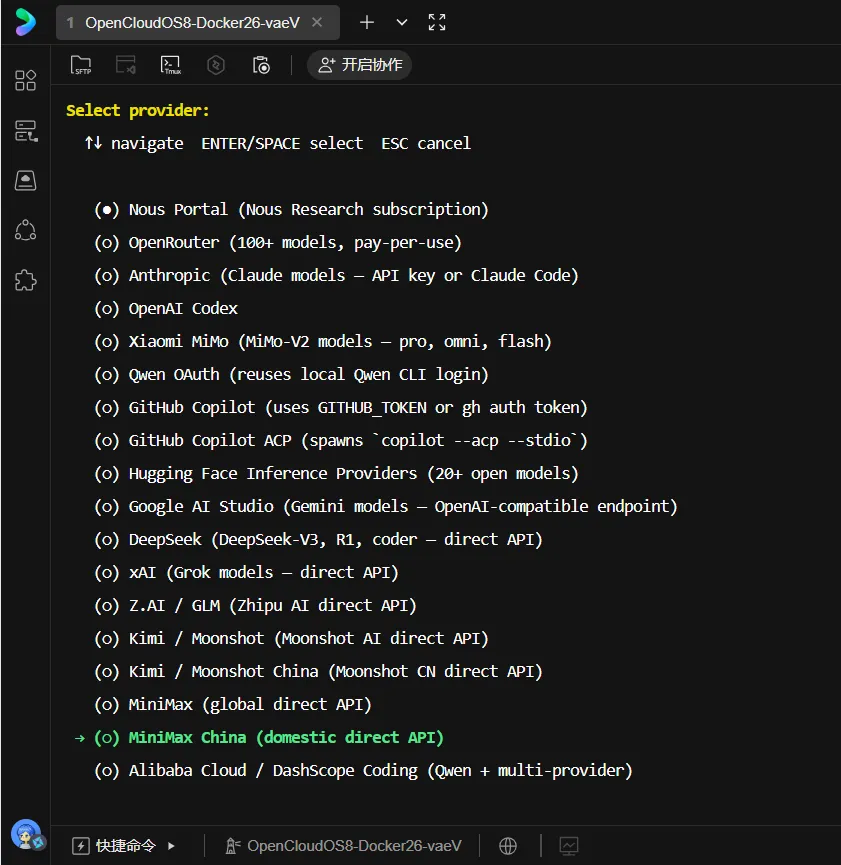Click the app logo in top-left corner

click(x=25, y=22)
